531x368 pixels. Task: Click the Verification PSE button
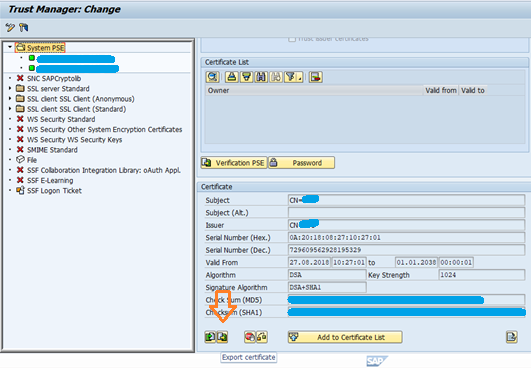[x=234, y=163]
